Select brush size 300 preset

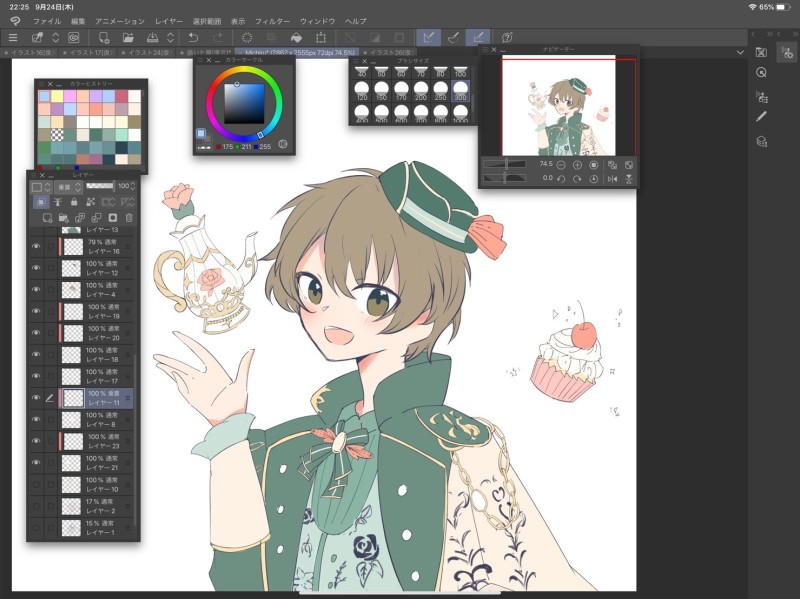pos(461,91)
